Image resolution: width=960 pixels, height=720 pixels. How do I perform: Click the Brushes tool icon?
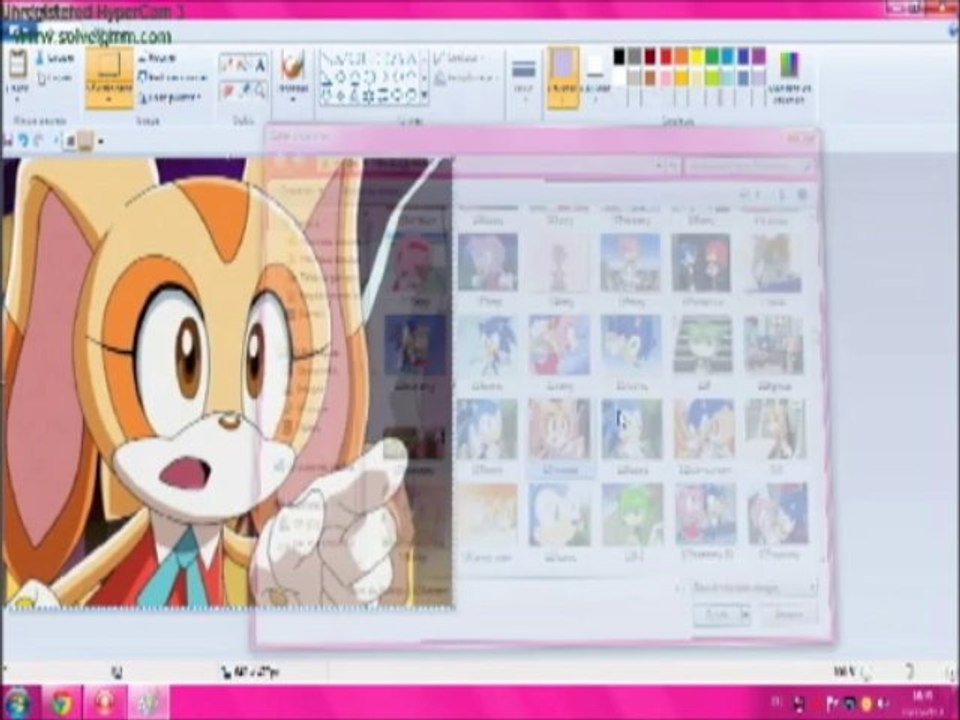(x=293, y=64)
